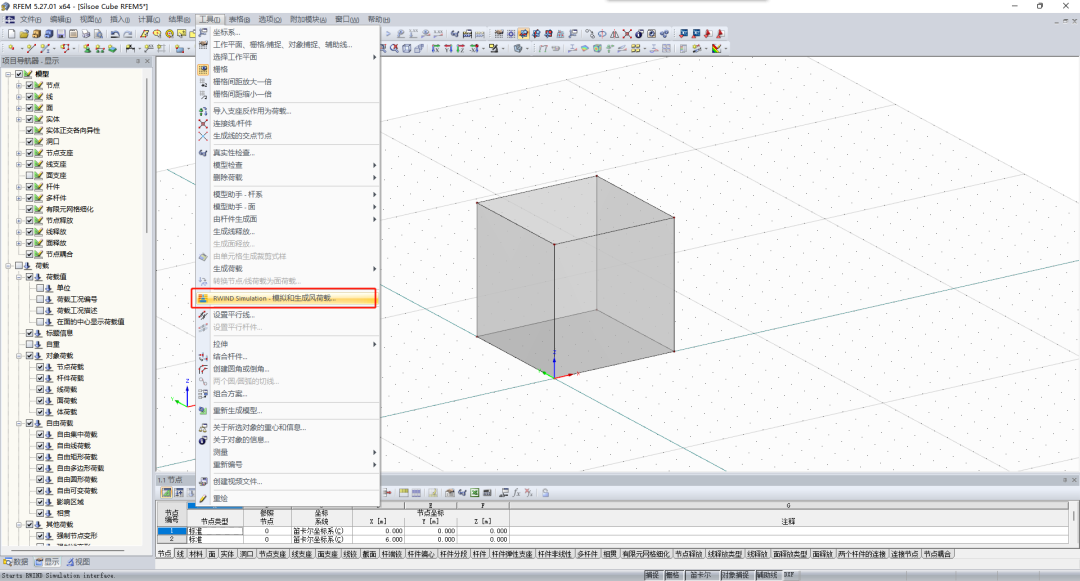Open the 模型检查 submenu
The image size is (1080, 581).
click(287, 165)
